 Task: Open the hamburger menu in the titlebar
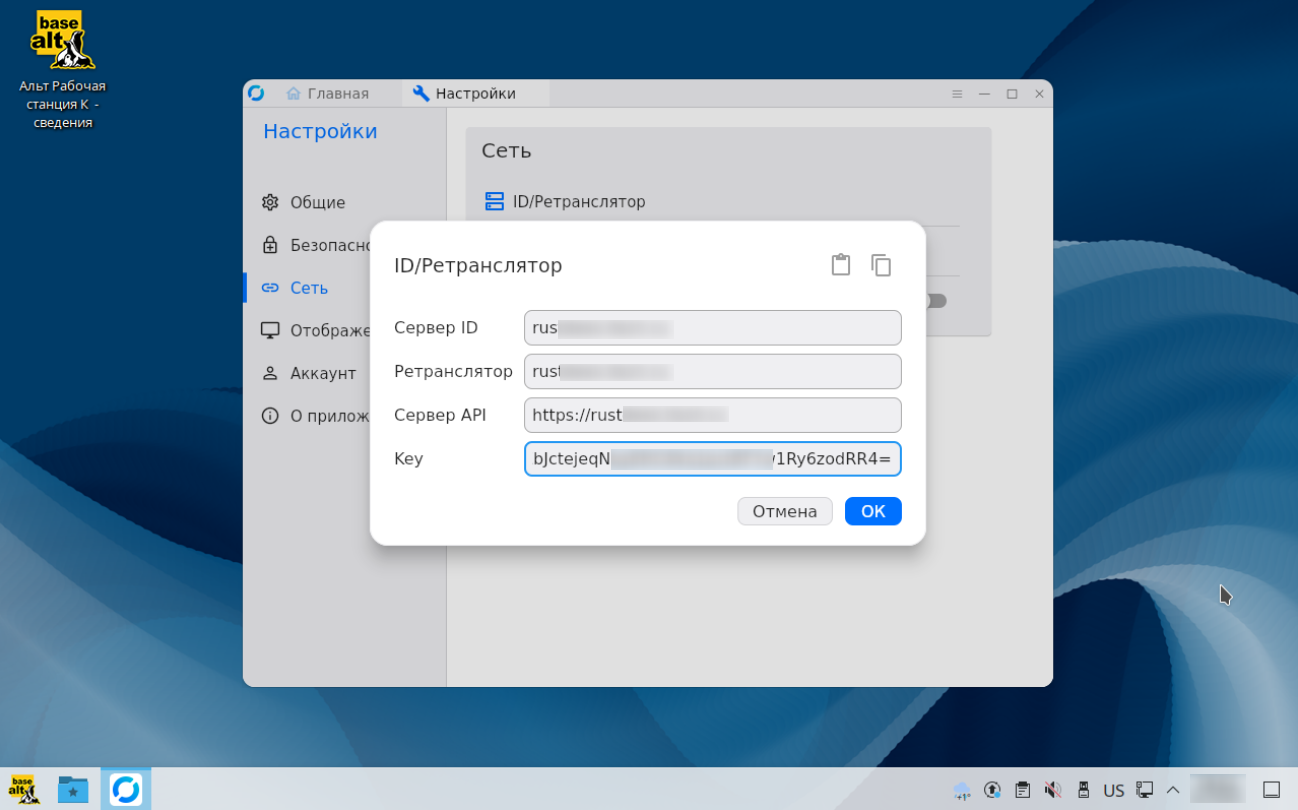click(957, 93)
